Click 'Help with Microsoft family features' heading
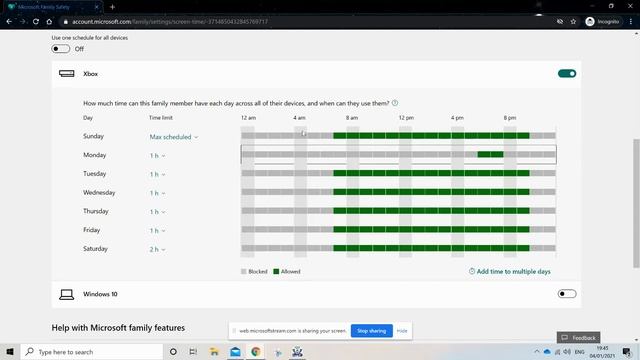This screenshot has height=360, width=640. 118,328
